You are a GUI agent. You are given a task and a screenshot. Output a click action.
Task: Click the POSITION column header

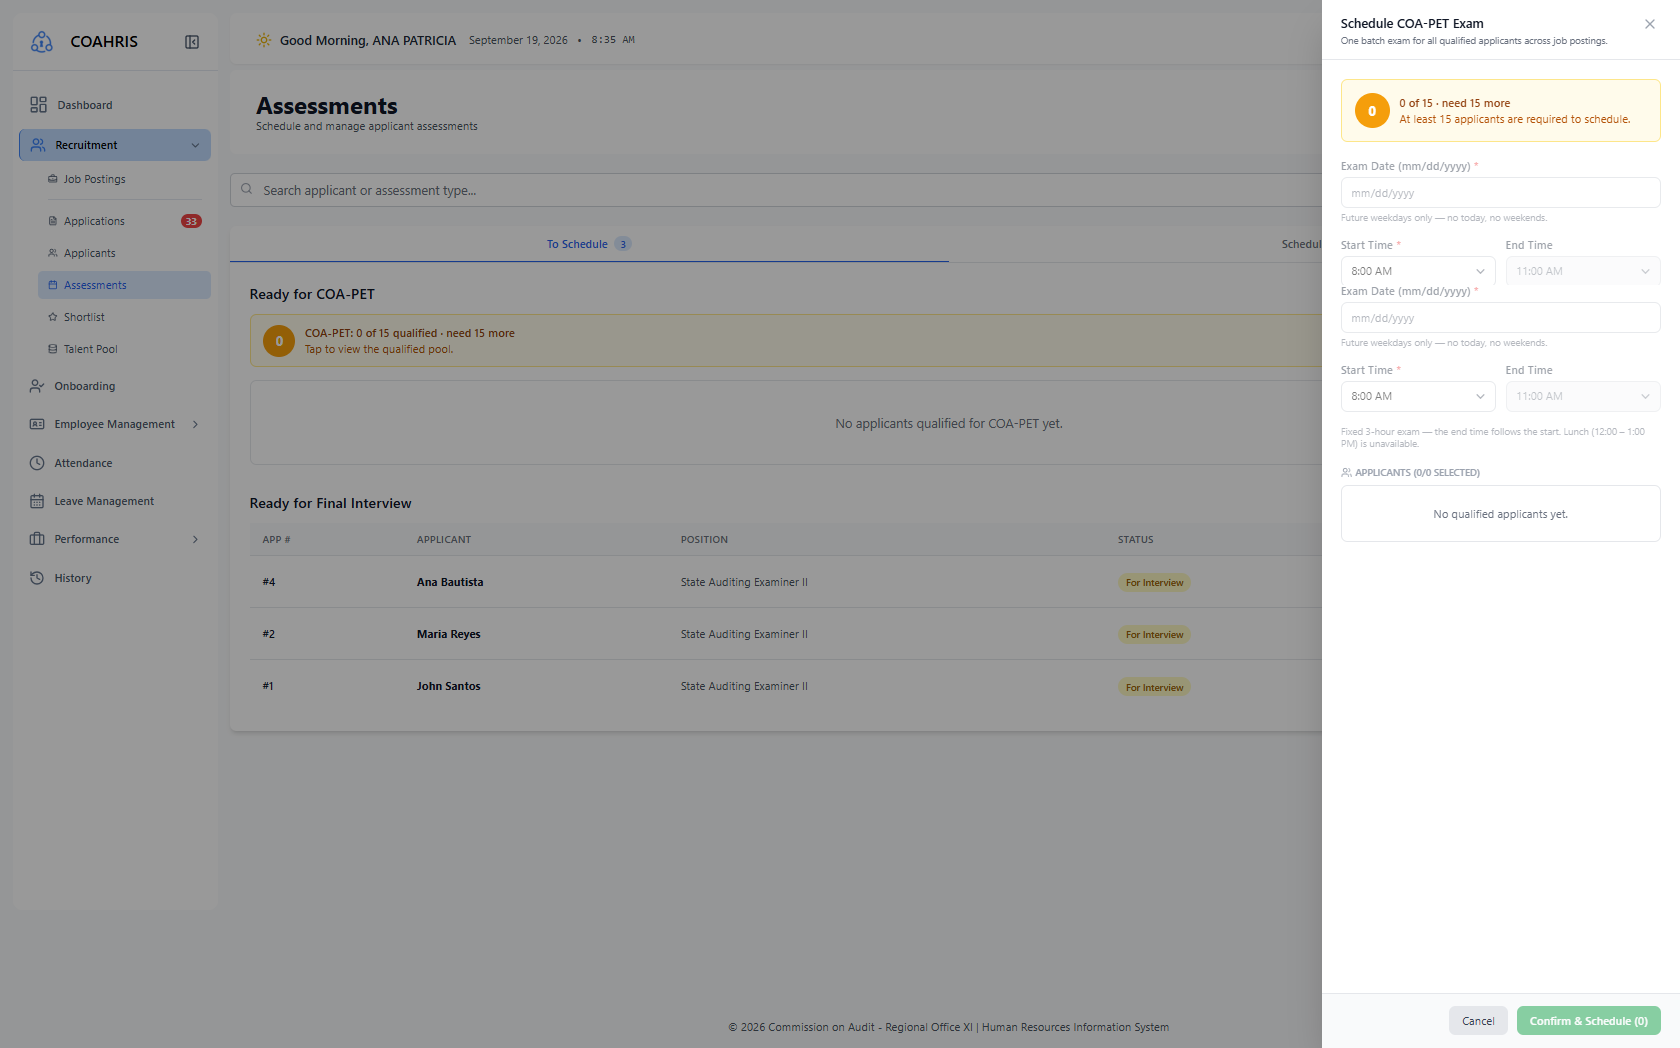point(704,540)
